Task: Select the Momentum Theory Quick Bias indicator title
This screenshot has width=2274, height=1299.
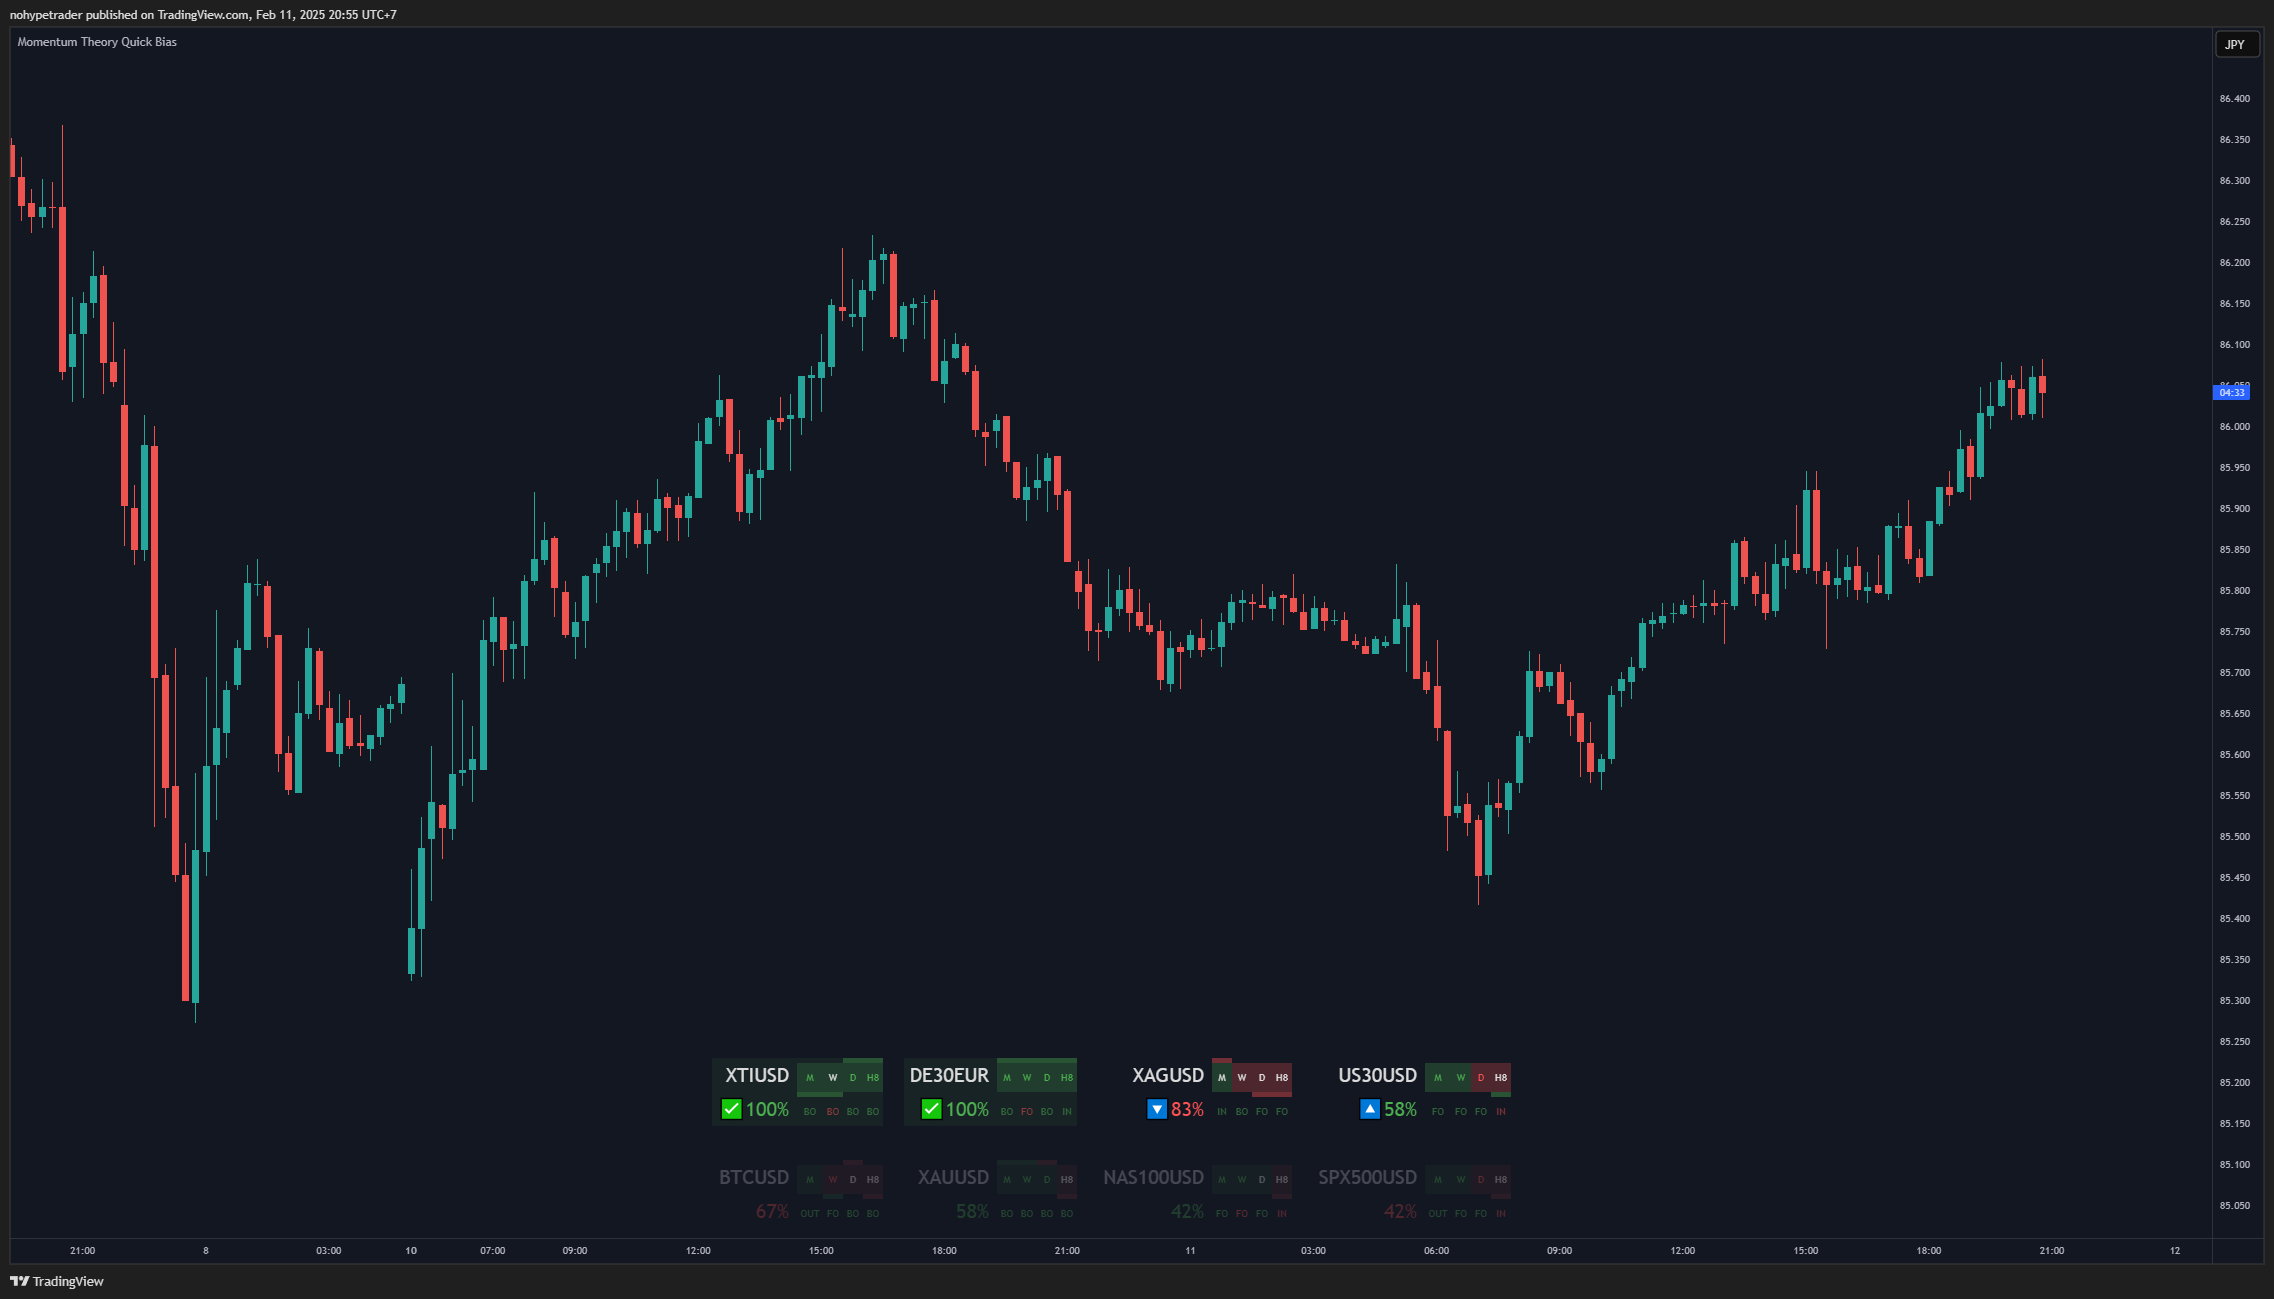Action: click(x=97, y=42)
